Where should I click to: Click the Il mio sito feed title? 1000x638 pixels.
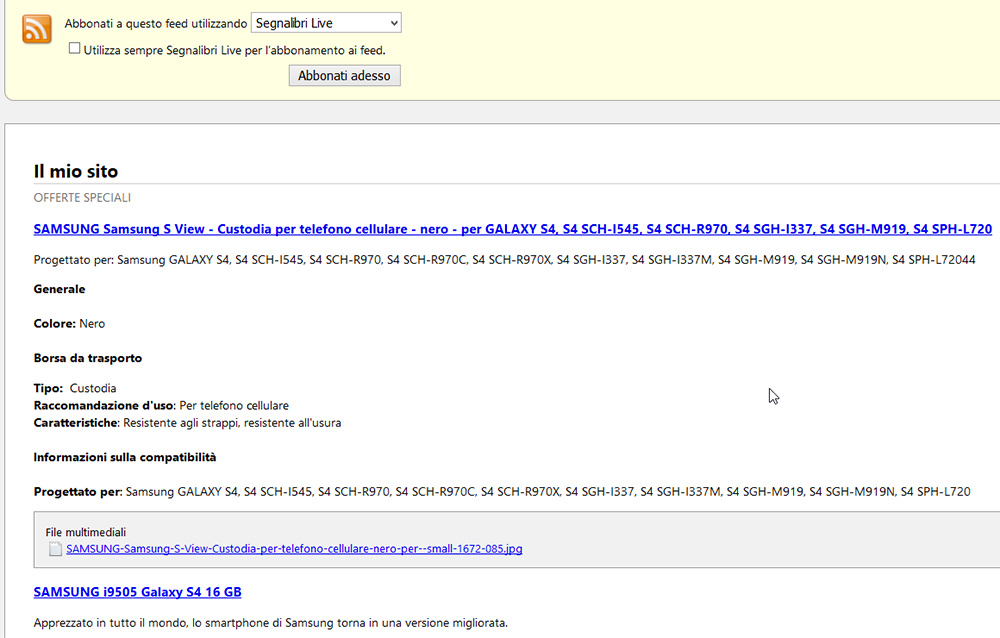click(76, 171)
